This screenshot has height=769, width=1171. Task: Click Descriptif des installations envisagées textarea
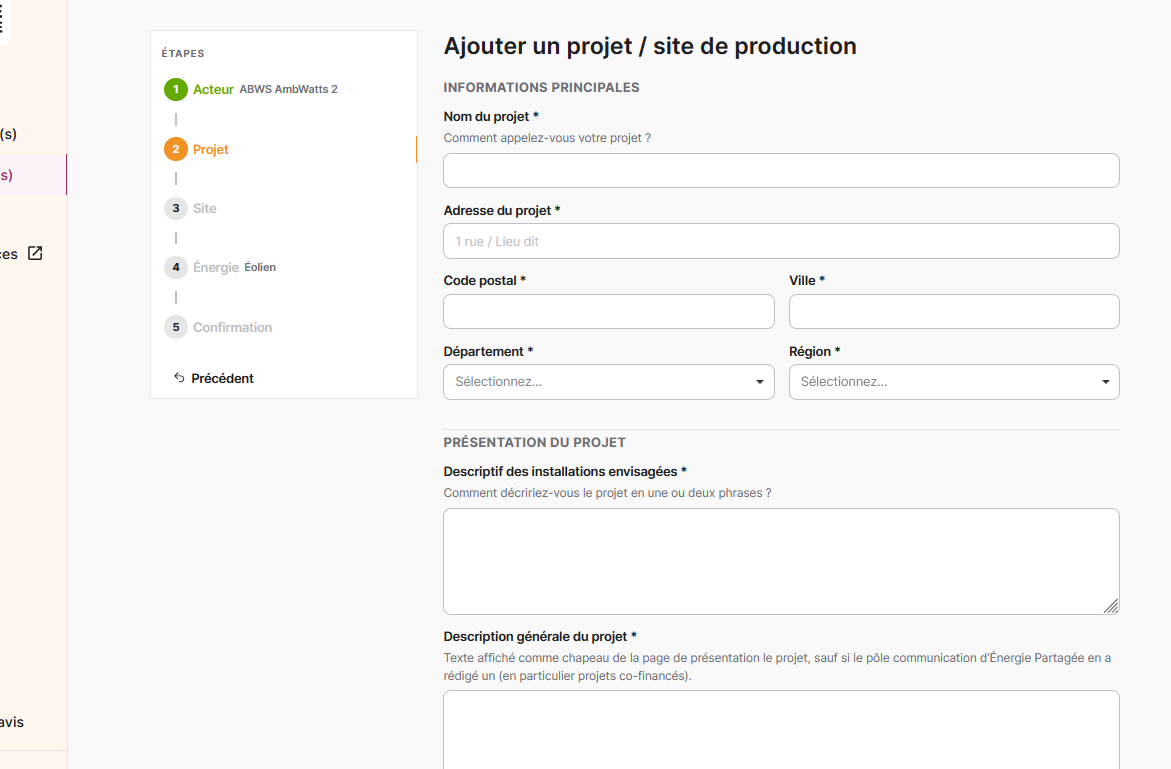click(x=781, y=561)
